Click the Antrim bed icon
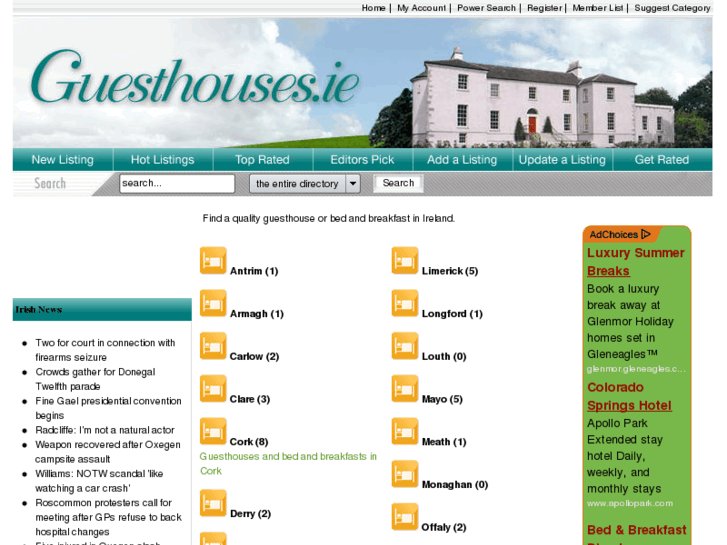Screen dimensions: 727x545 213,261
